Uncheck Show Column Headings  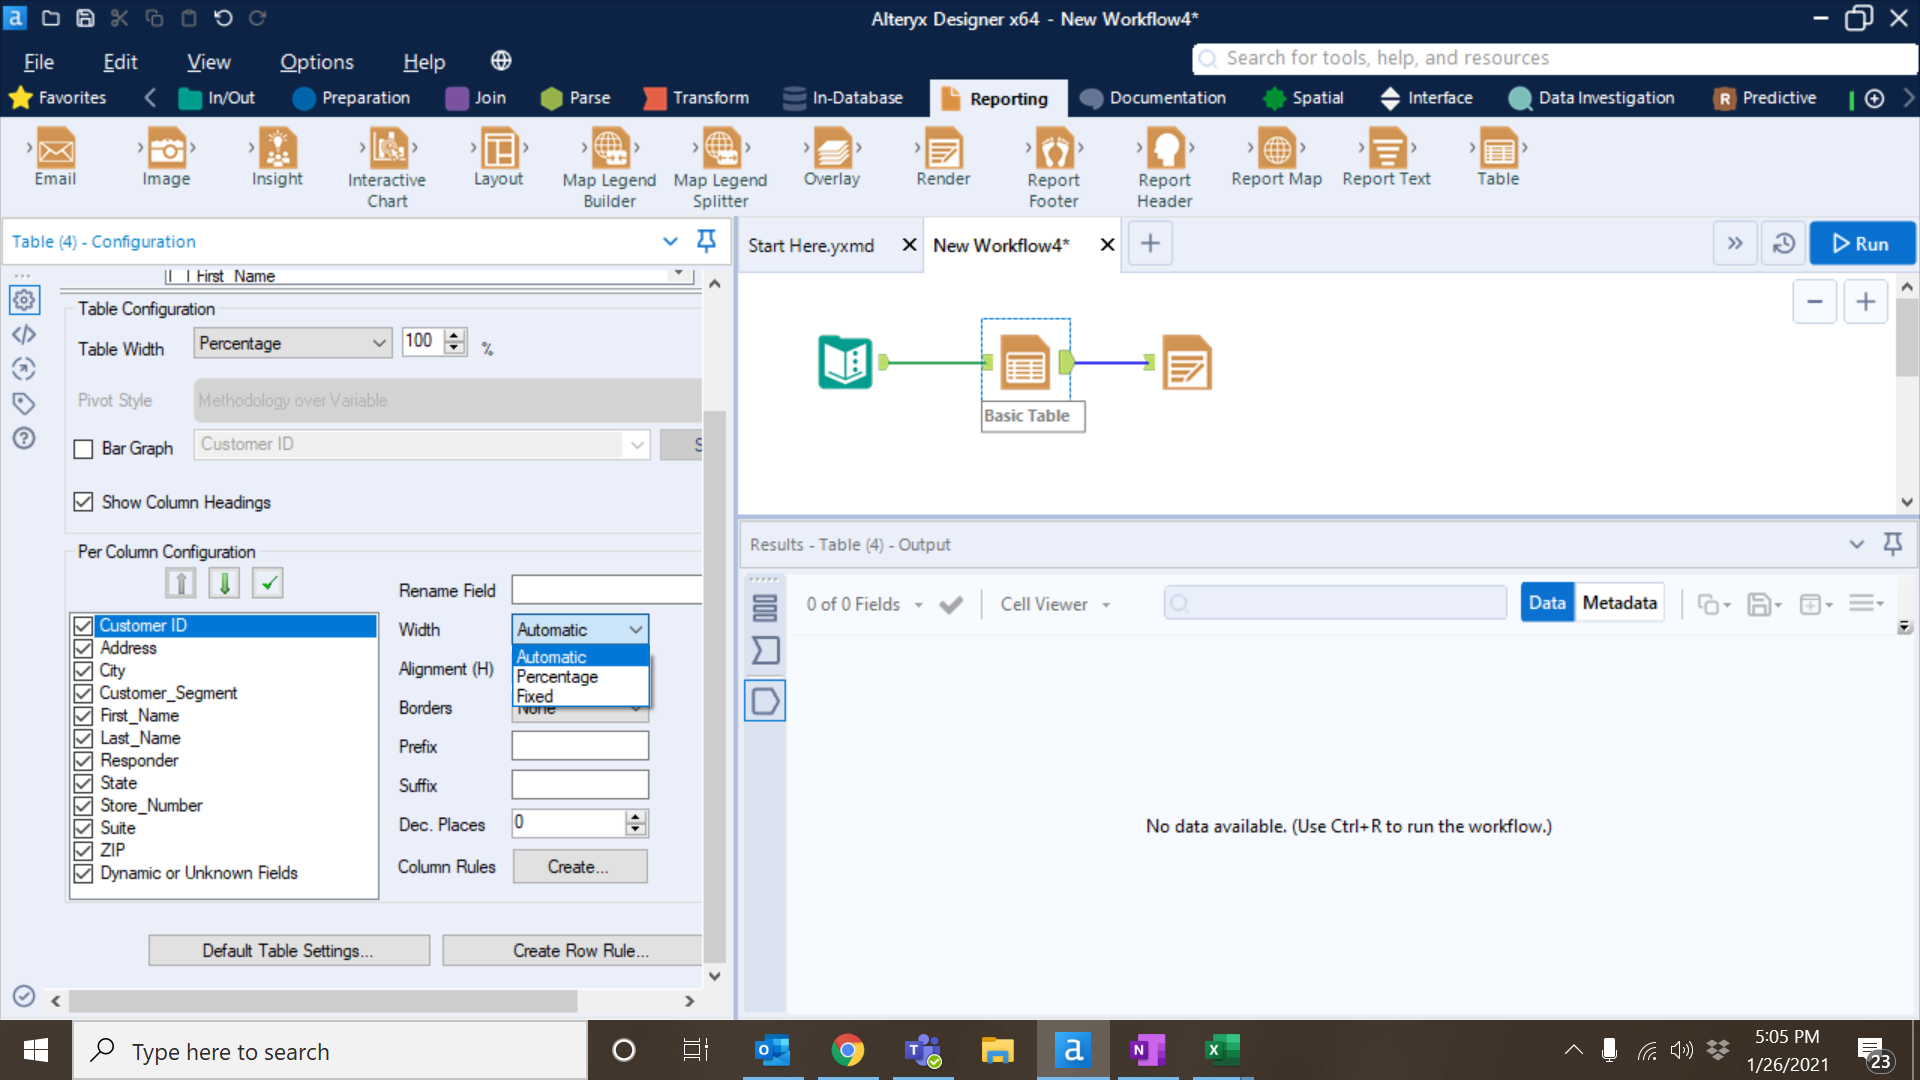tap(84, 502)
